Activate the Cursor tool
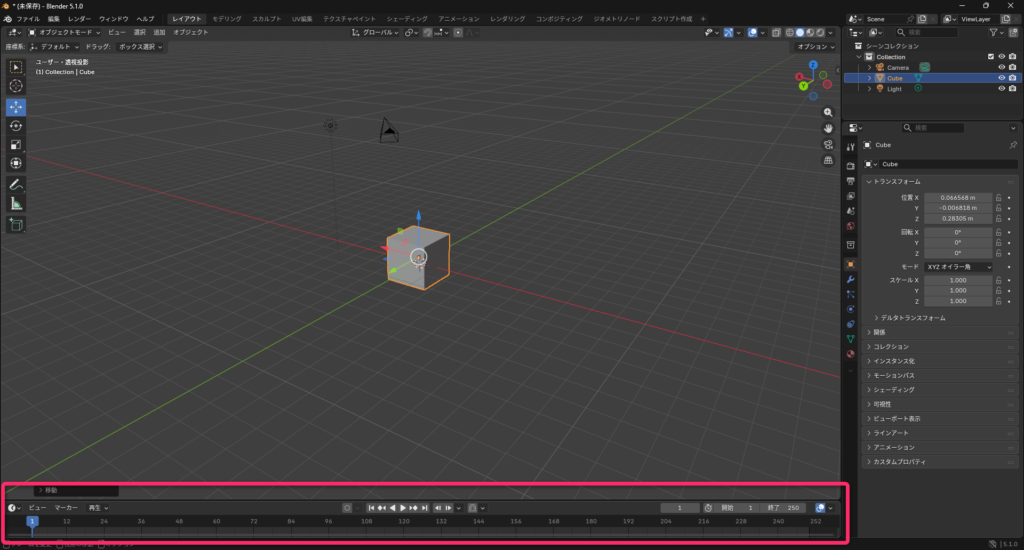This screenshot has width=1024, height=550. point(16,87)
